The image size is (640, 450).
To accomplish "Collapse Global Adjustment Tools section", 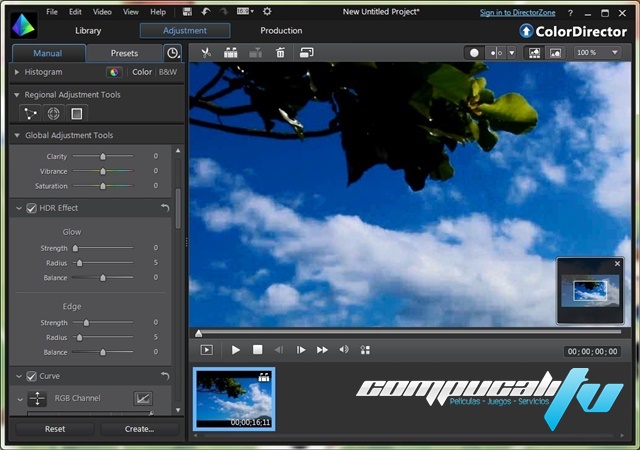I will pos(17,135).
